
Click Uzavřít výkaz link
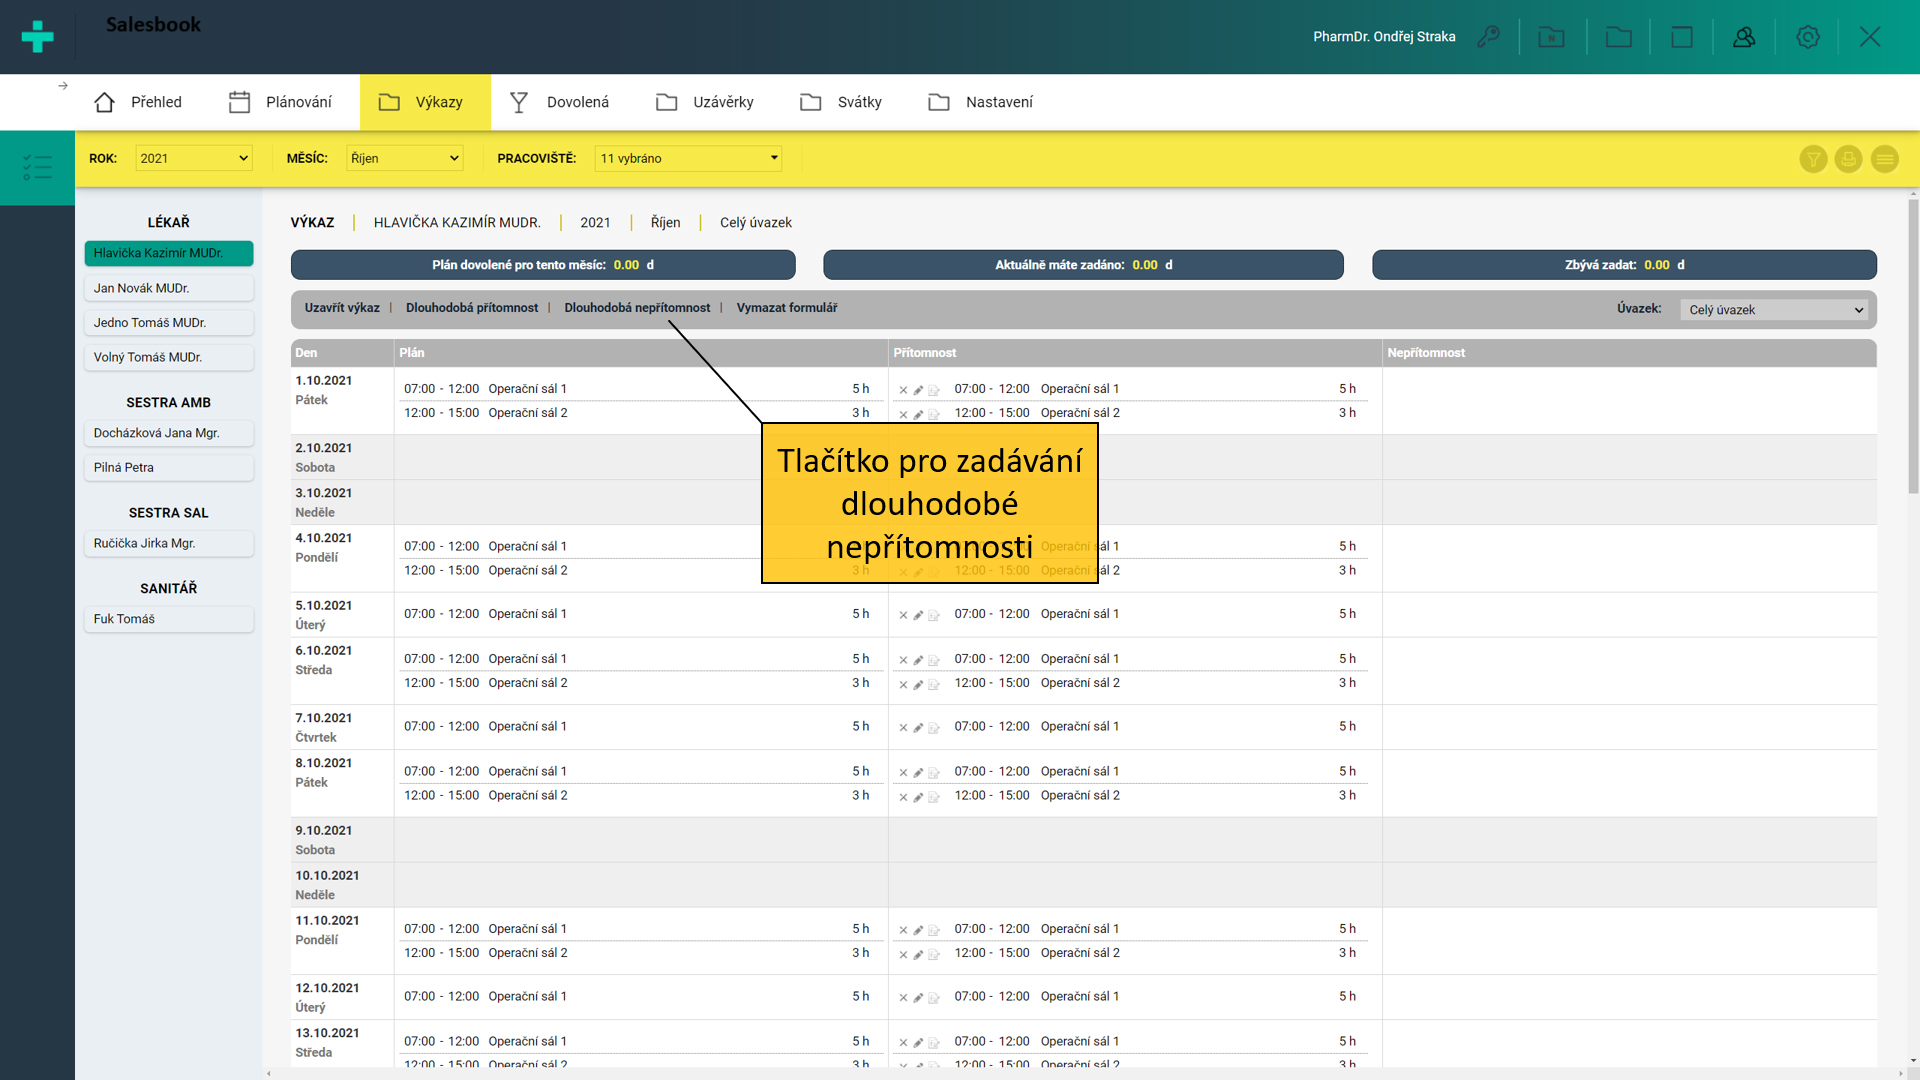pyautogui.click(x=342, y=308)
